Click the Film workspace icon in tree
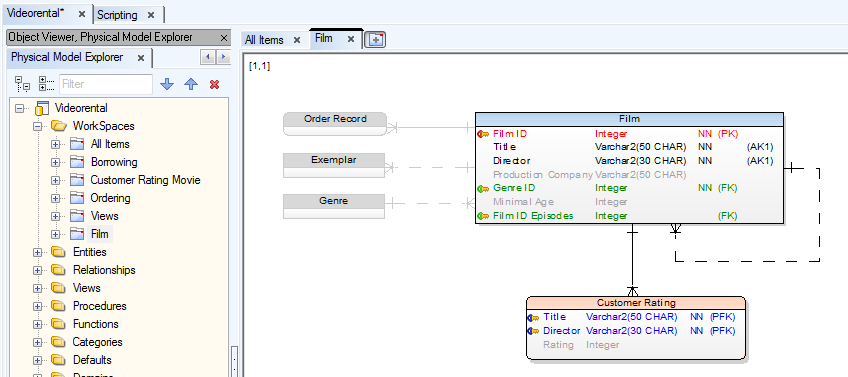Image resolution: width=848 pixels, height=377 pixels. coord(77,234)
